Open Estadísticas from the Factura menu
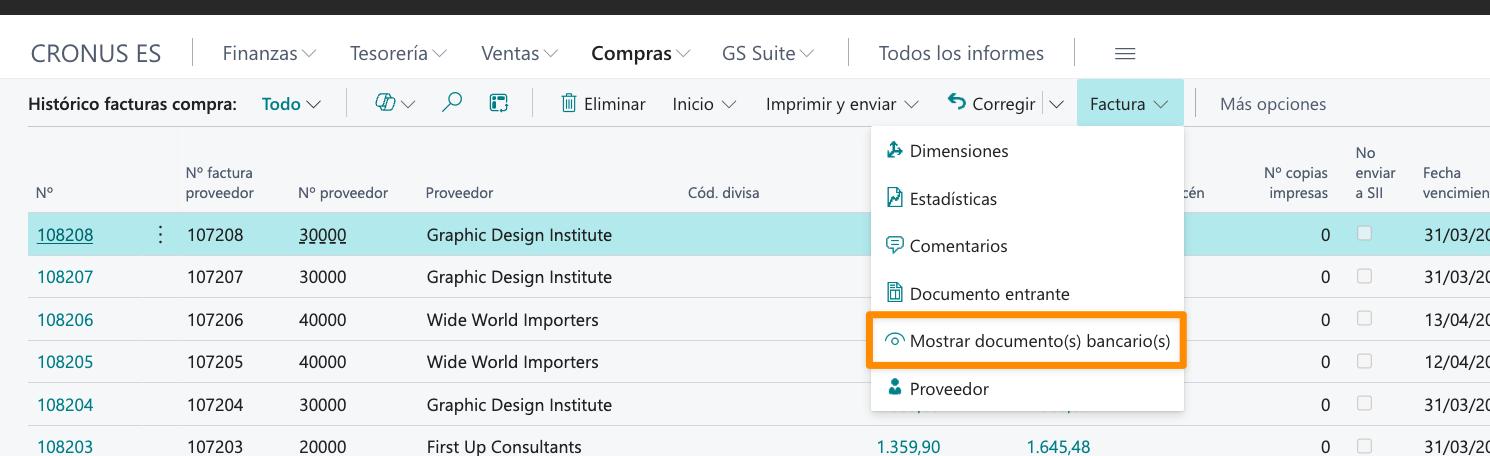 (x=952, y=199)
